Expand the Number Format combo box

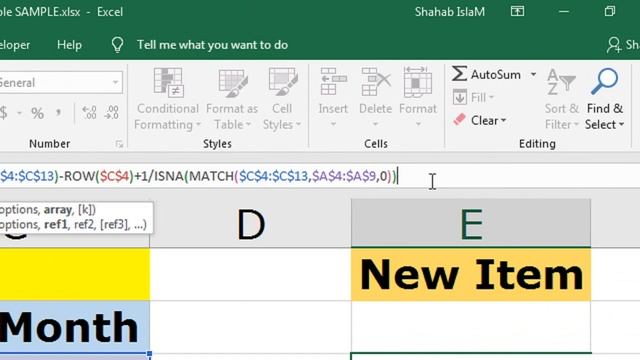click(x=116, y=83)
